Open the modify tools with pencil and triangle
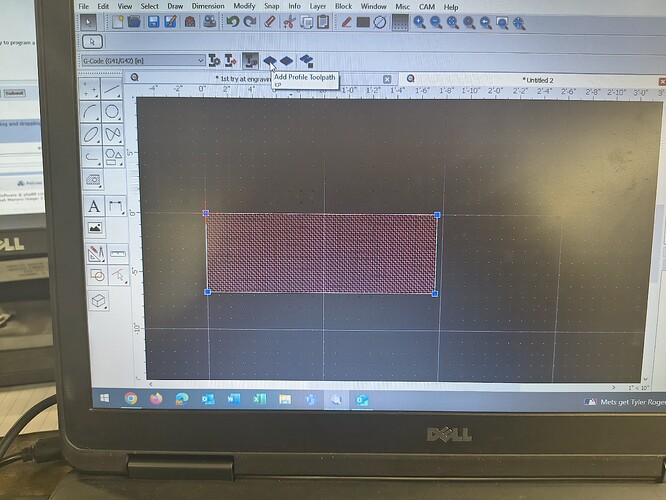 [x=96, y=254]
